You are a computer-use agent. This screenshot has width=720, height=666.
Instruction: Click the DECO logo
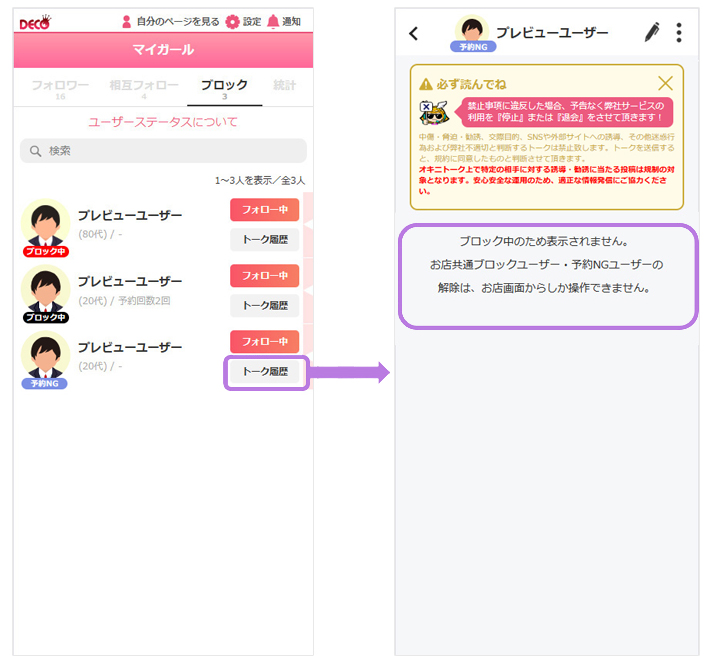pos(35,21)
